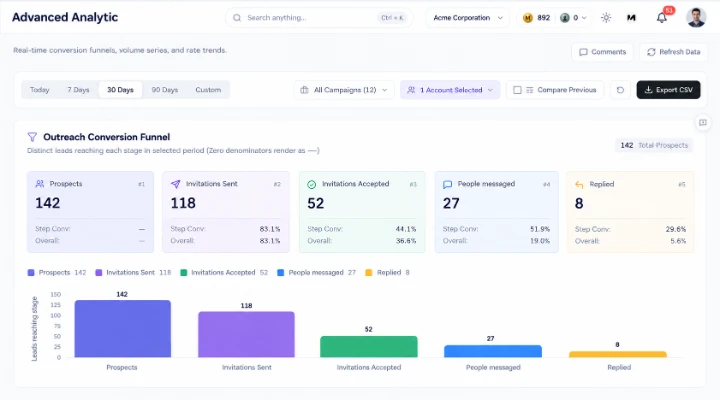Image resolution: width=720 pixels, height=400 pixels.
Task: Click the Refresh Data button
Action: 674,52
